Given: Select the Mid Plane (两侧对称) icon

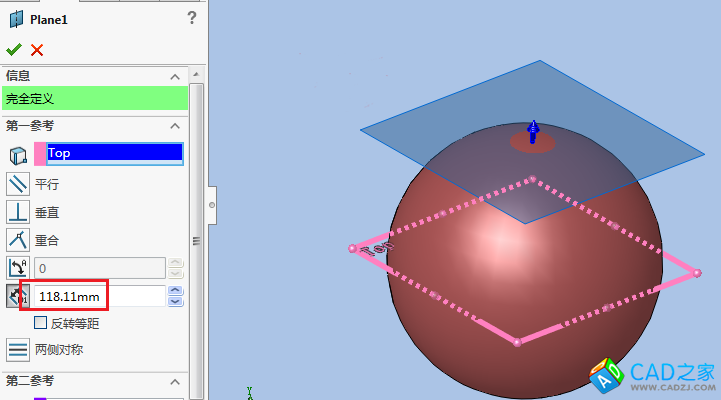Looking at the screenshot, I should click(18, 350).
